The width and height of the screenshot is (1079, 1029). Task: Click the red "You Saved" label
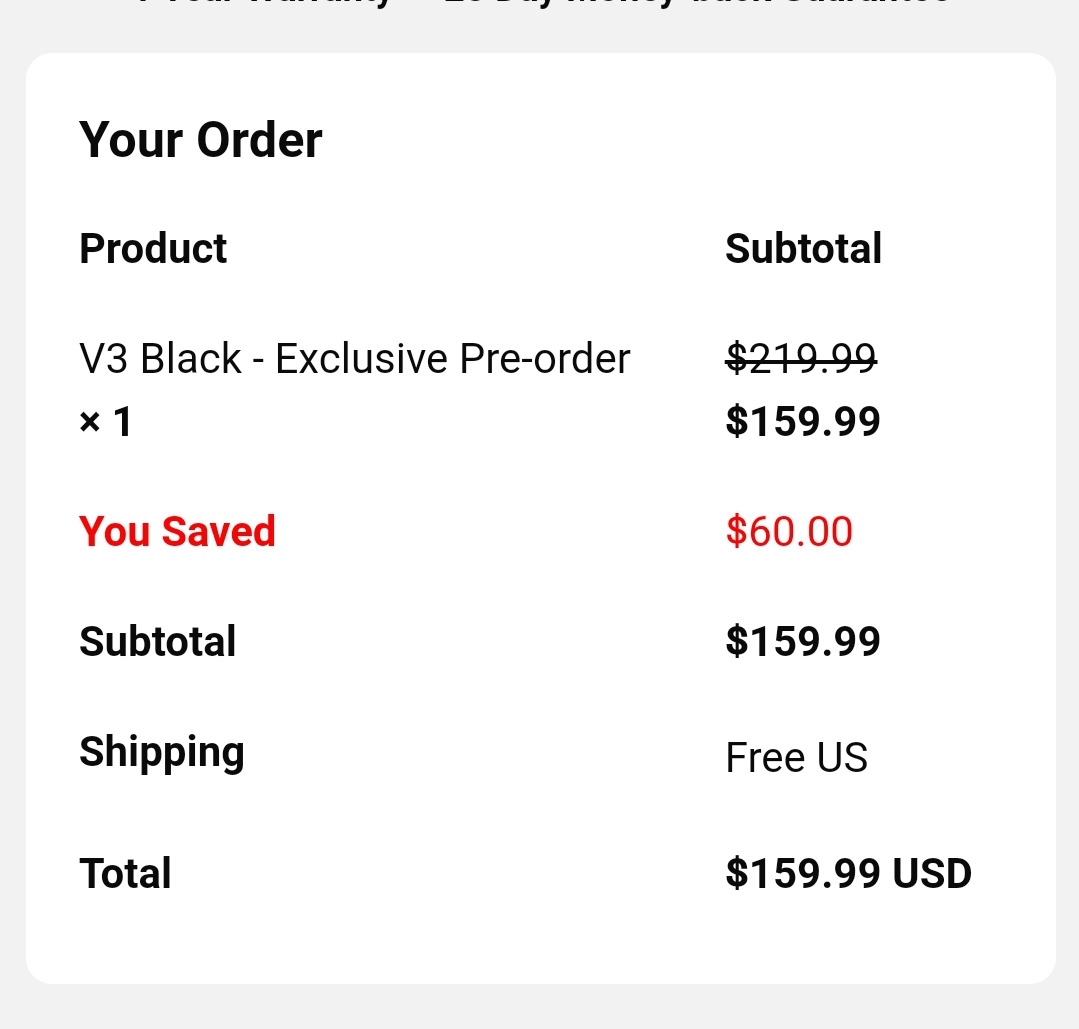coord(177,531)
